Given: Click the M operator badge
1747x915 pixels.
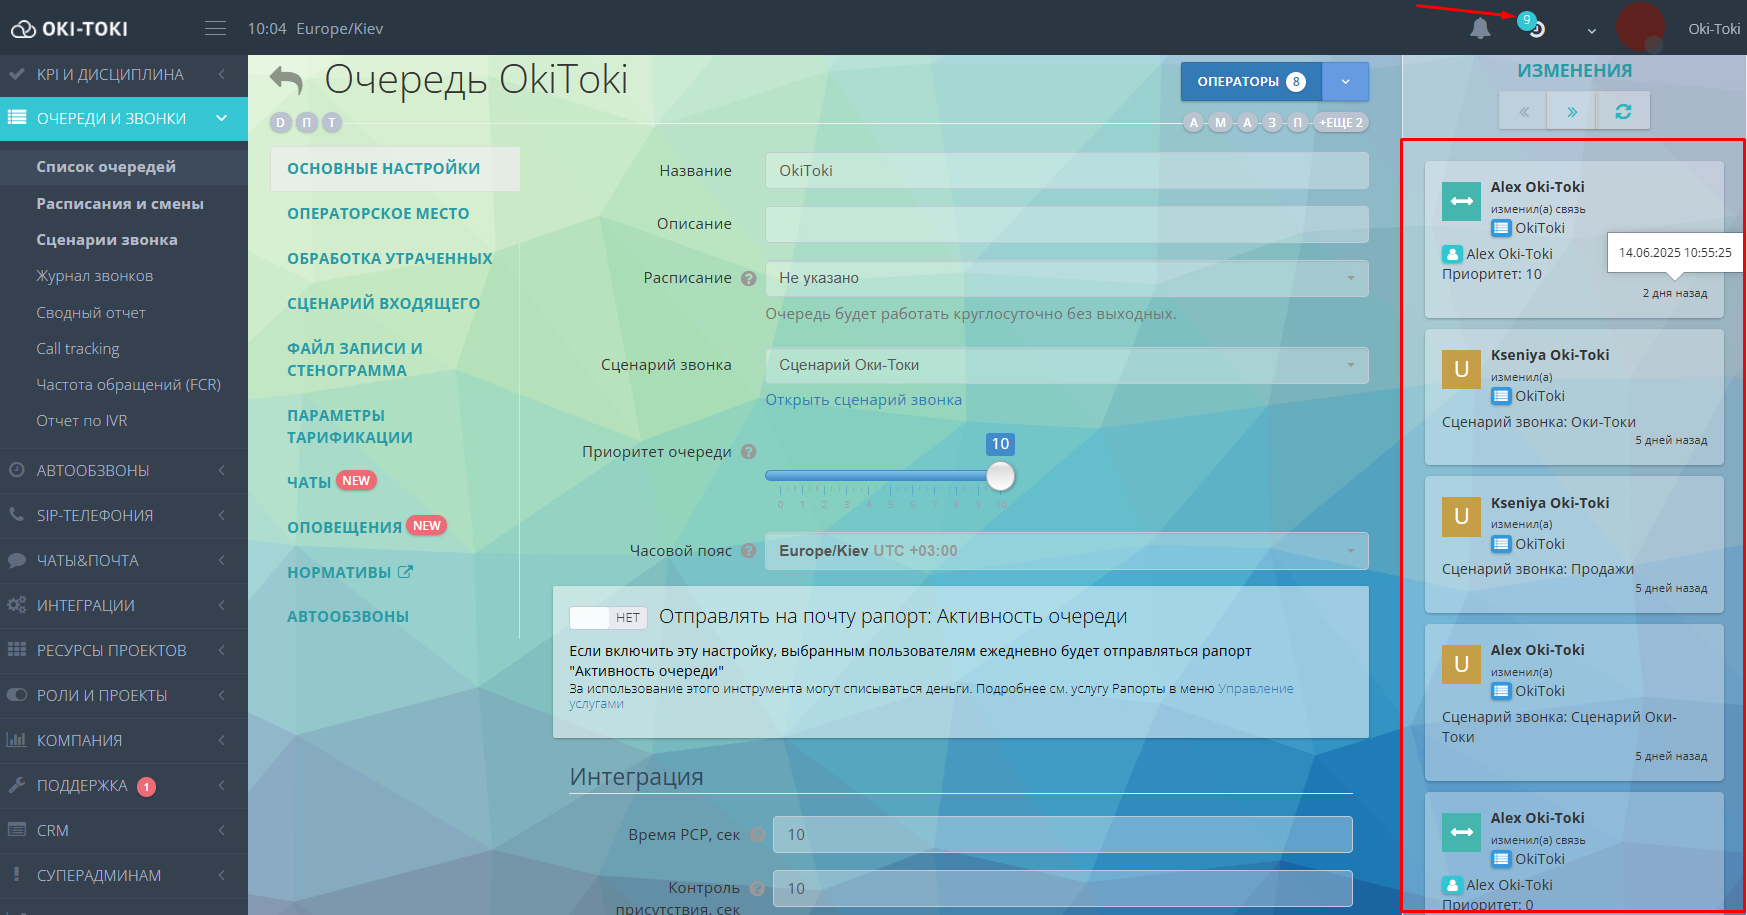Looking at the screenshot, I should (x=1220, y=123).
